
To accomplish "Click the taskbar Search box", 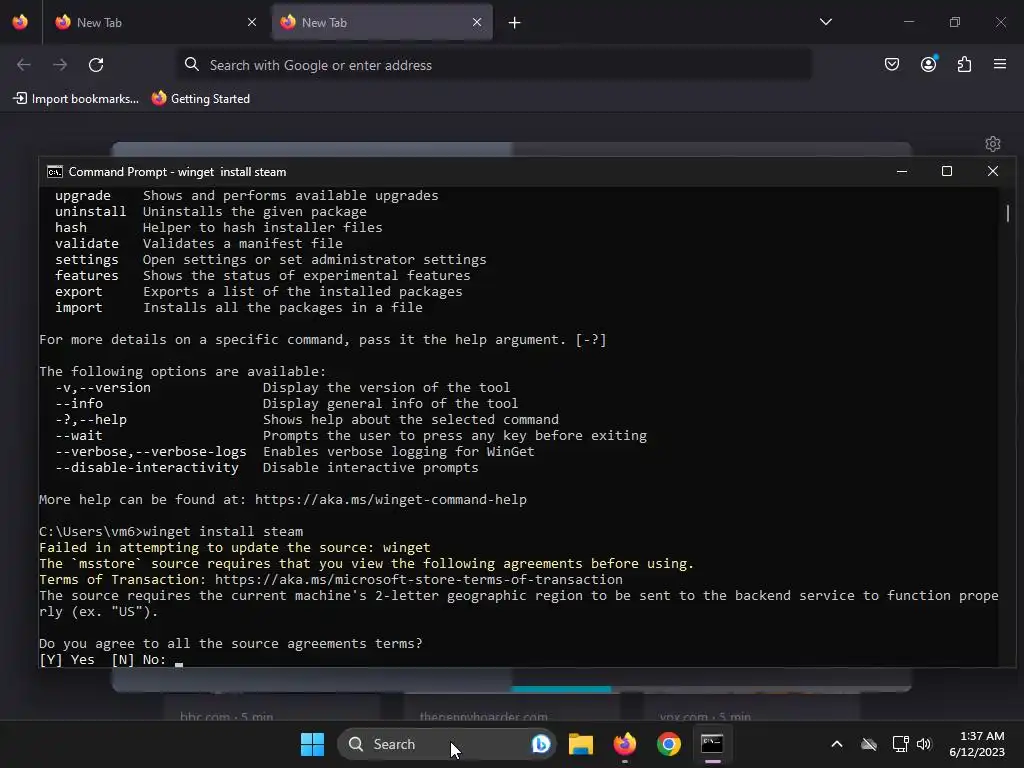I will 447,744.
